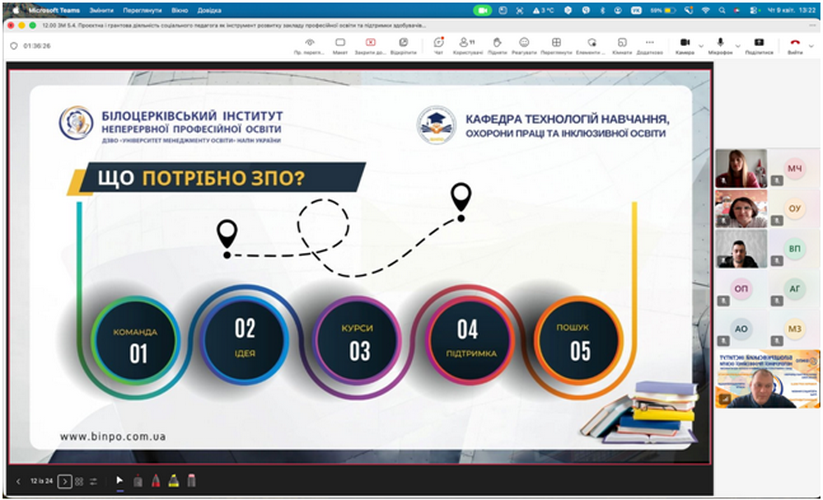Viewport: 823px width, 500px height.
Task: Open slide grid view icon
Action: coord(79,481)
